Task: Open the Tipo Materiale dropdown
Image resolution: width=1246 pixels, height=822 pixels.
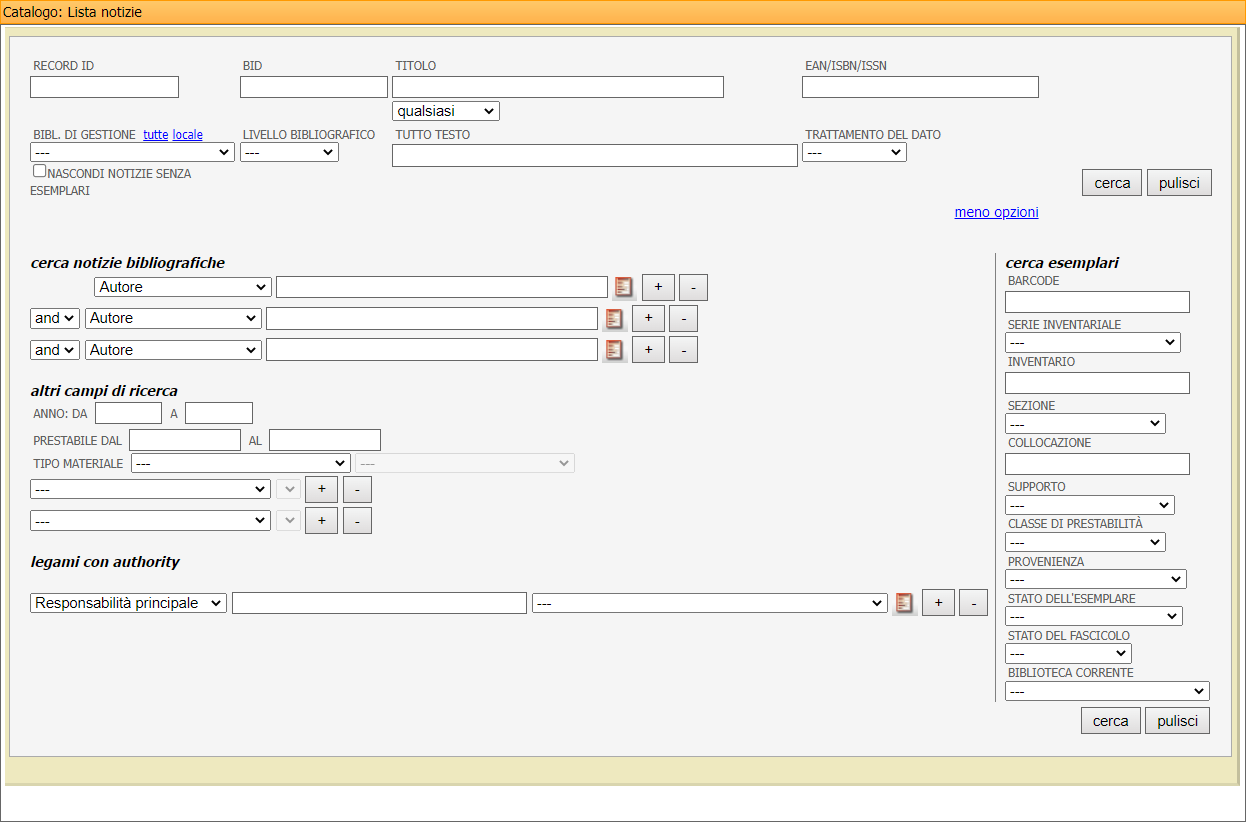Action: [240, 463]
